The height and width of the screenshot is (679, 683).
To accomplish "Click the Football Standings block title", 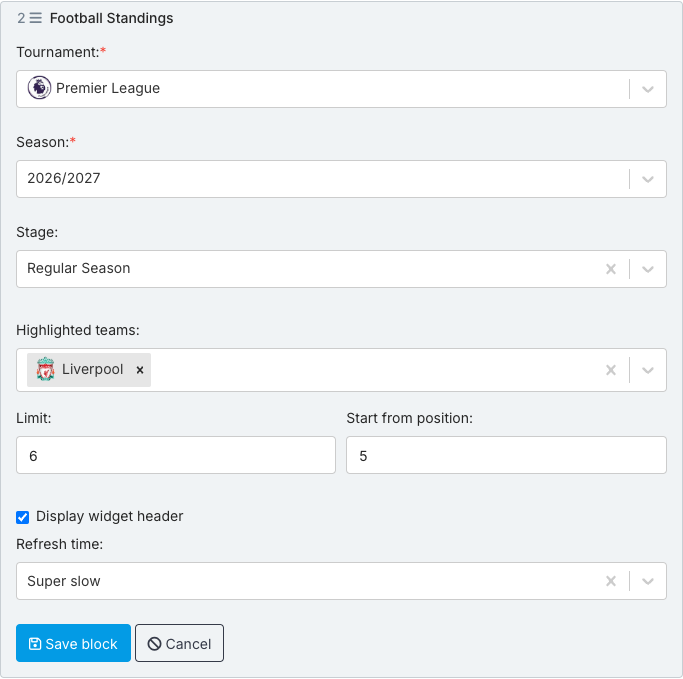I will pos(112,18).
